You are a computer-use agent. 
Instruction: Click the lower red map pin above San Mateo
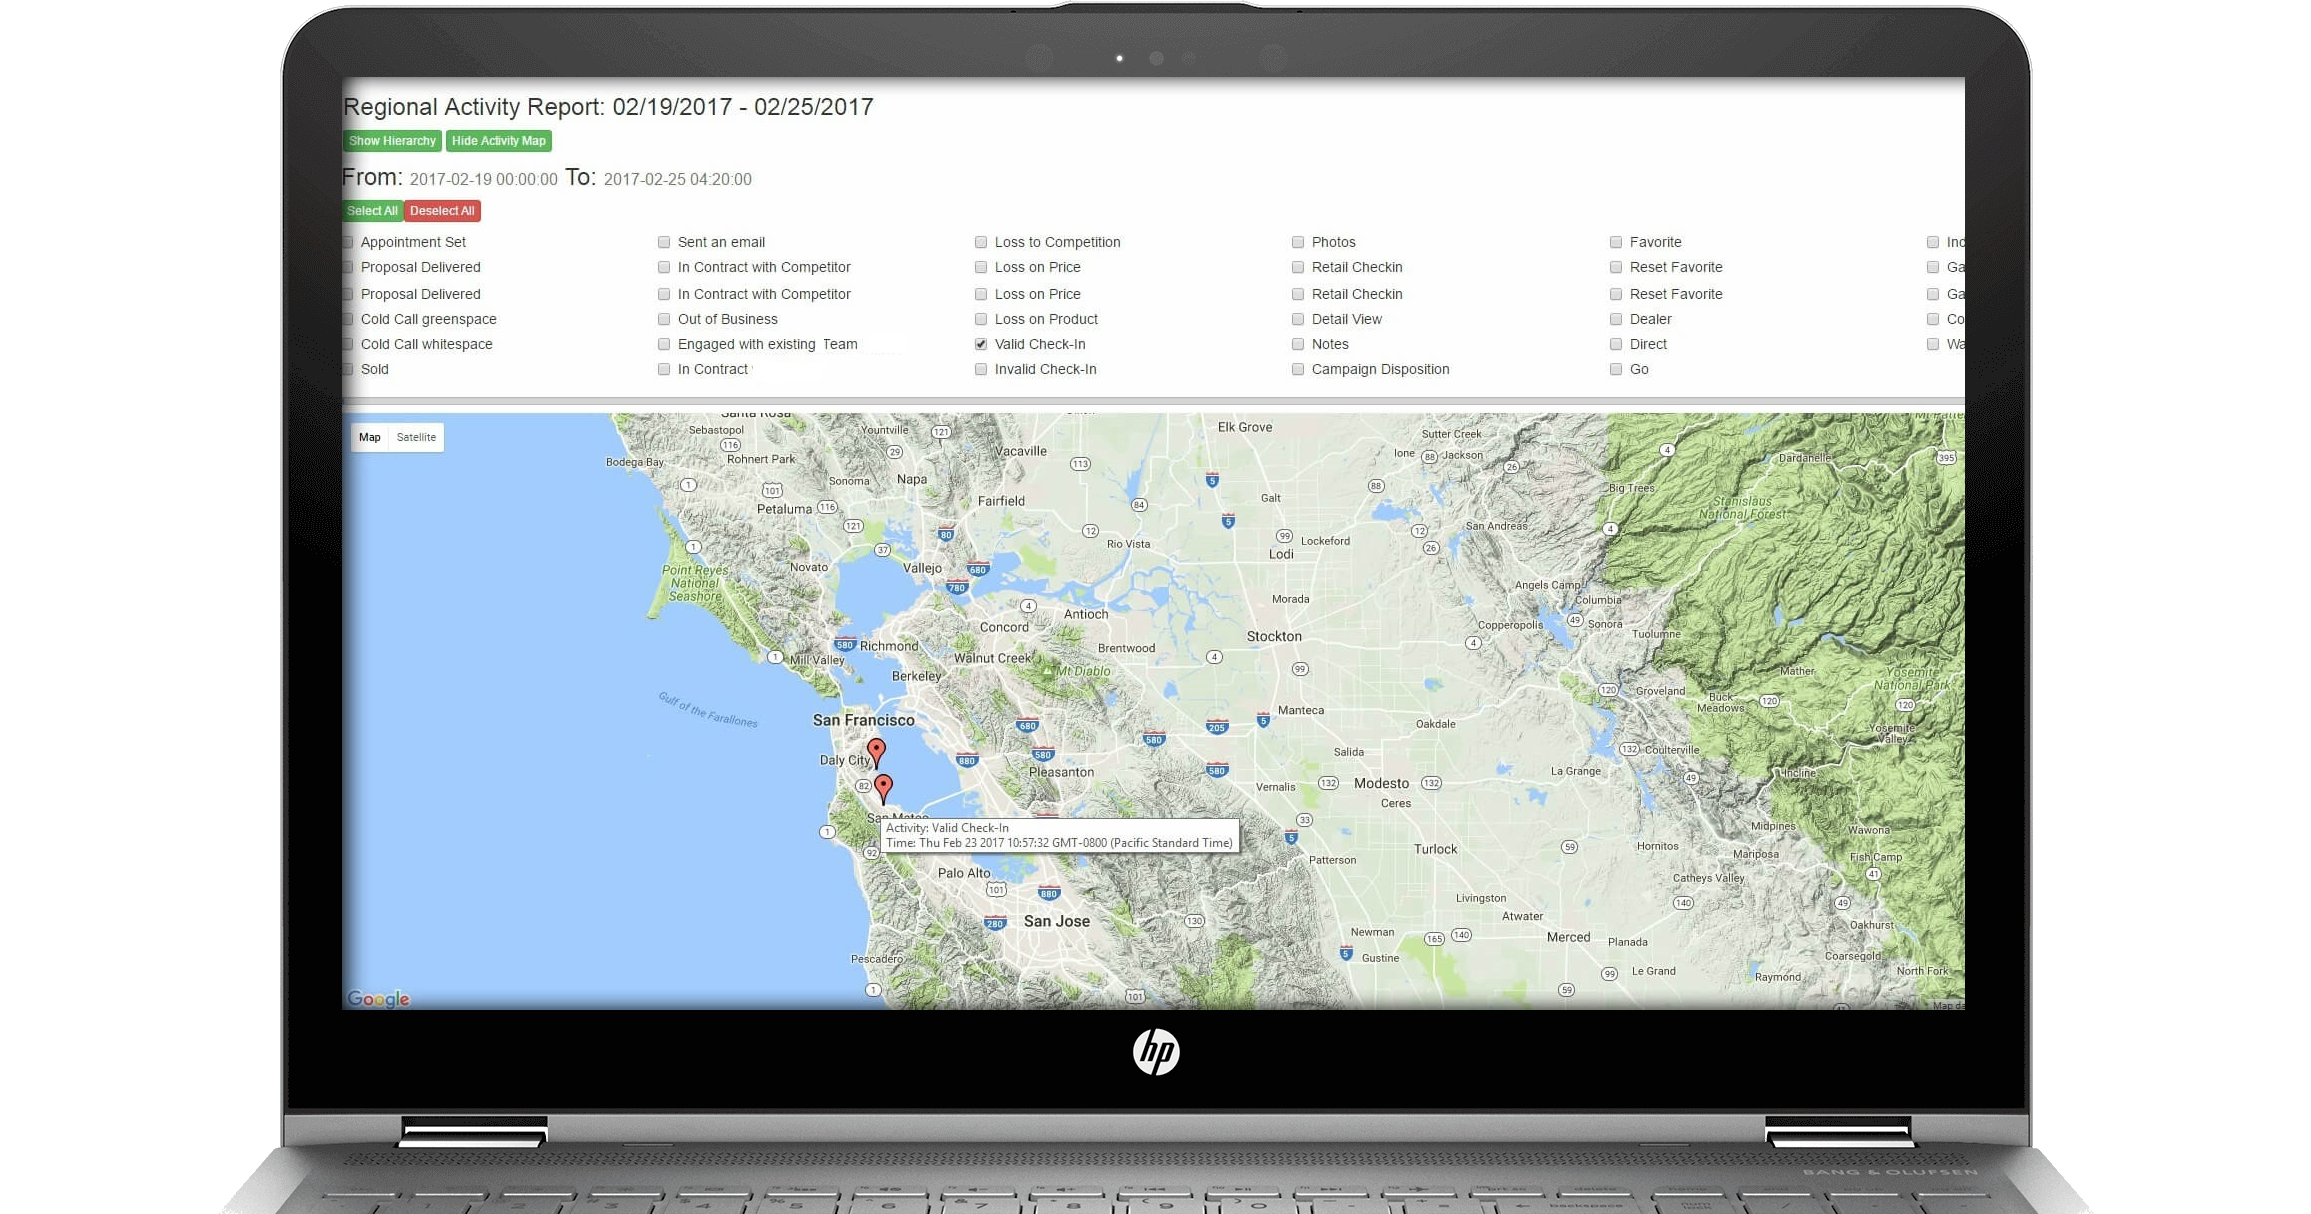(883, 786)
